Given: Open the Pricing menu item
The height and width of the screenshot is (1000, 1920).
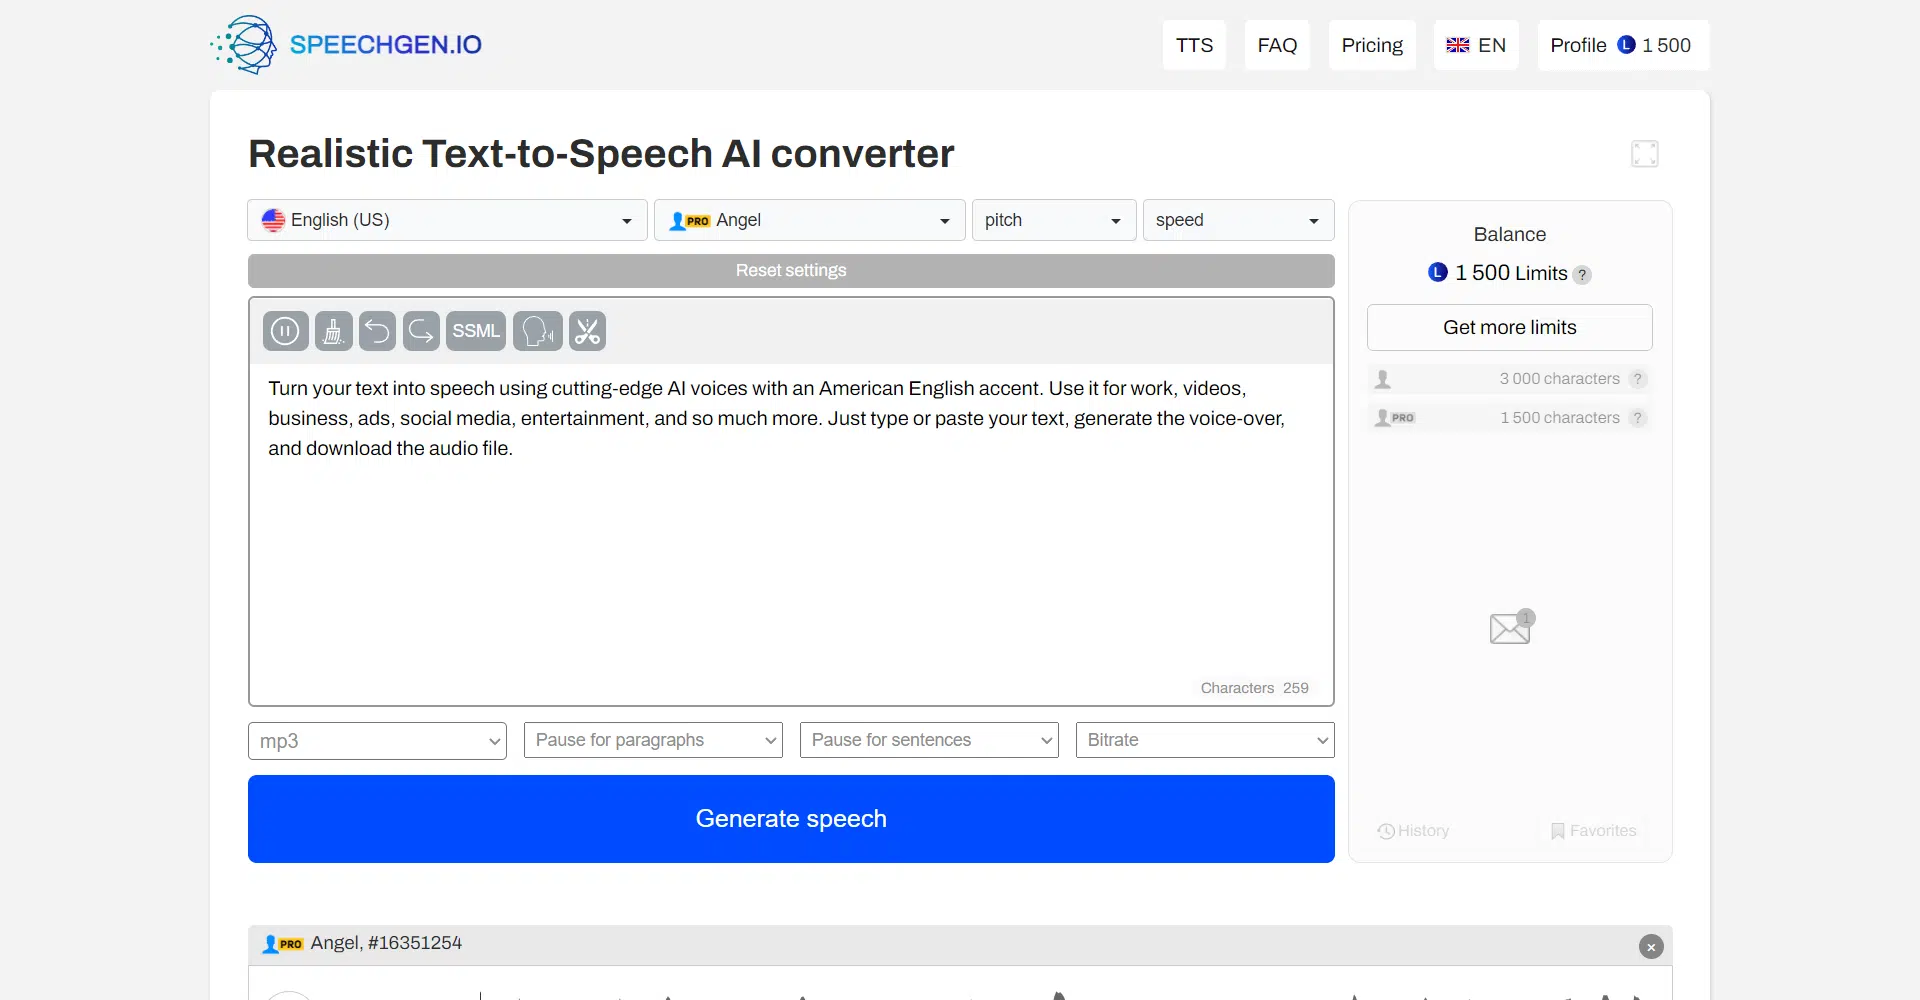Looking at the screenshot, I should click(x=1371, y=45).
